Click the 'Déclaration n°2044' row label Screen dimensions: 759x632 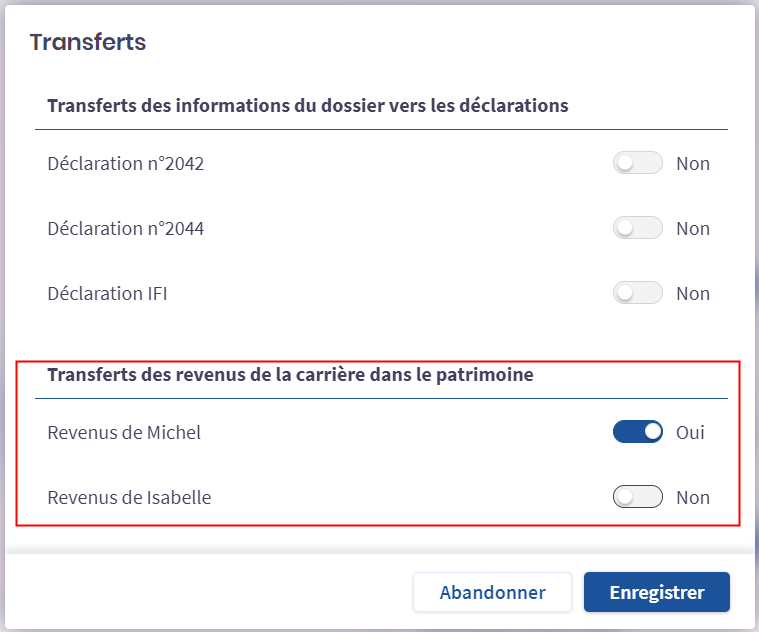pyautogui.click(x=126, y=229)
